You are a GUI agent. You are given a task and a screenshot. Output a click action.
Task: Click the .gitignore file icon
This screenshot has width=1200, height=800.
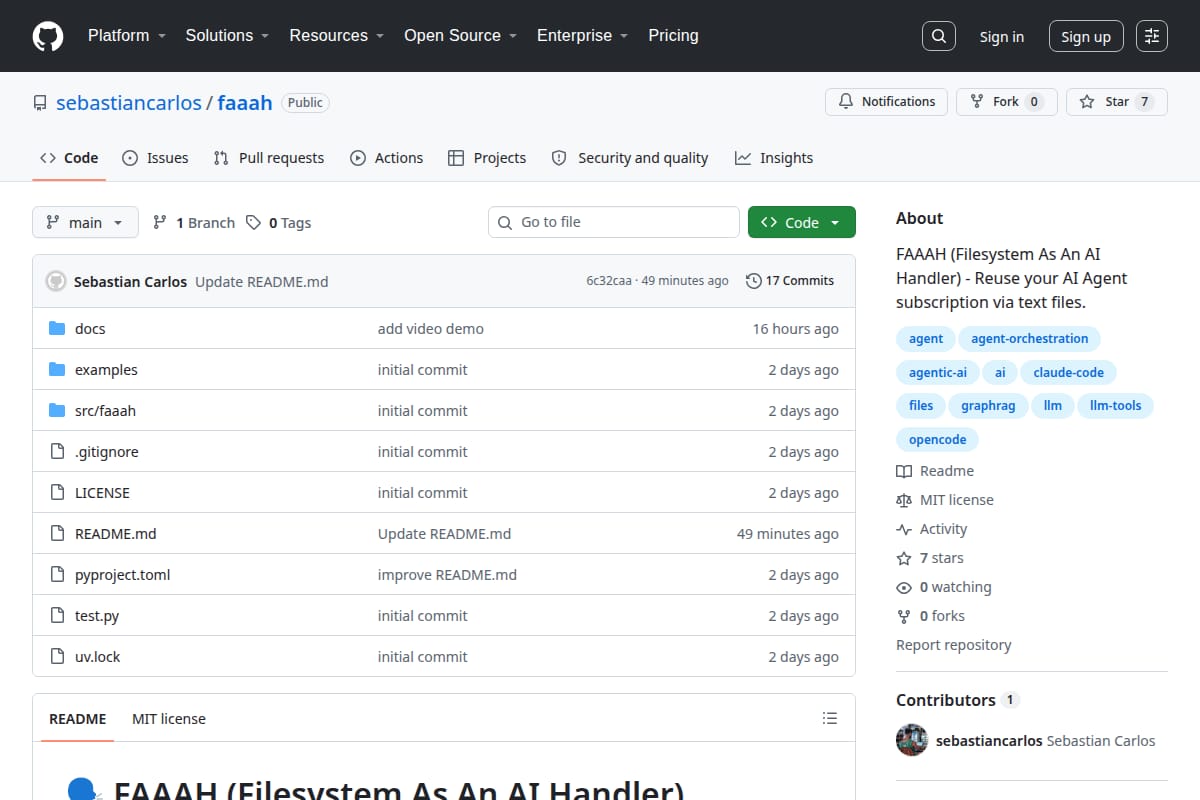[x=57, y=451]
